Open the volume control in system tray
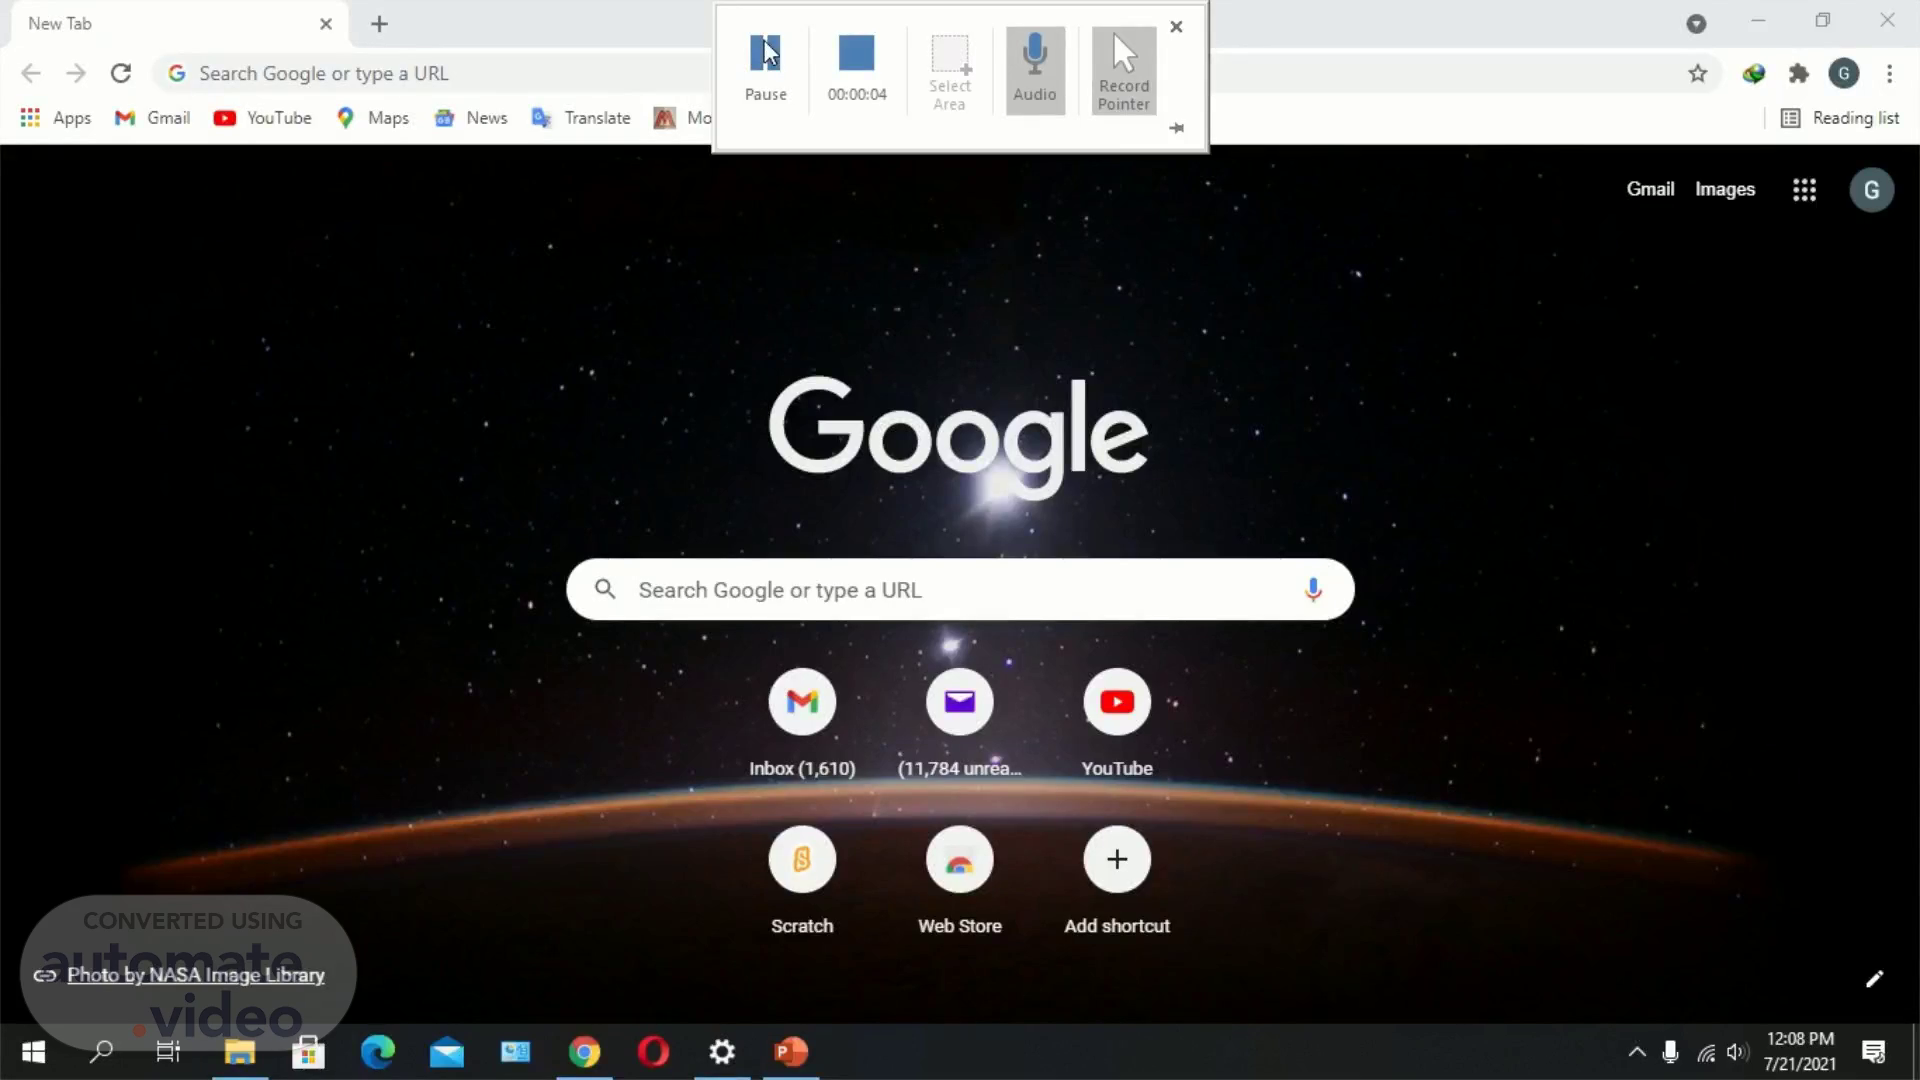1920x1080 pixels. [1738, 1052]
